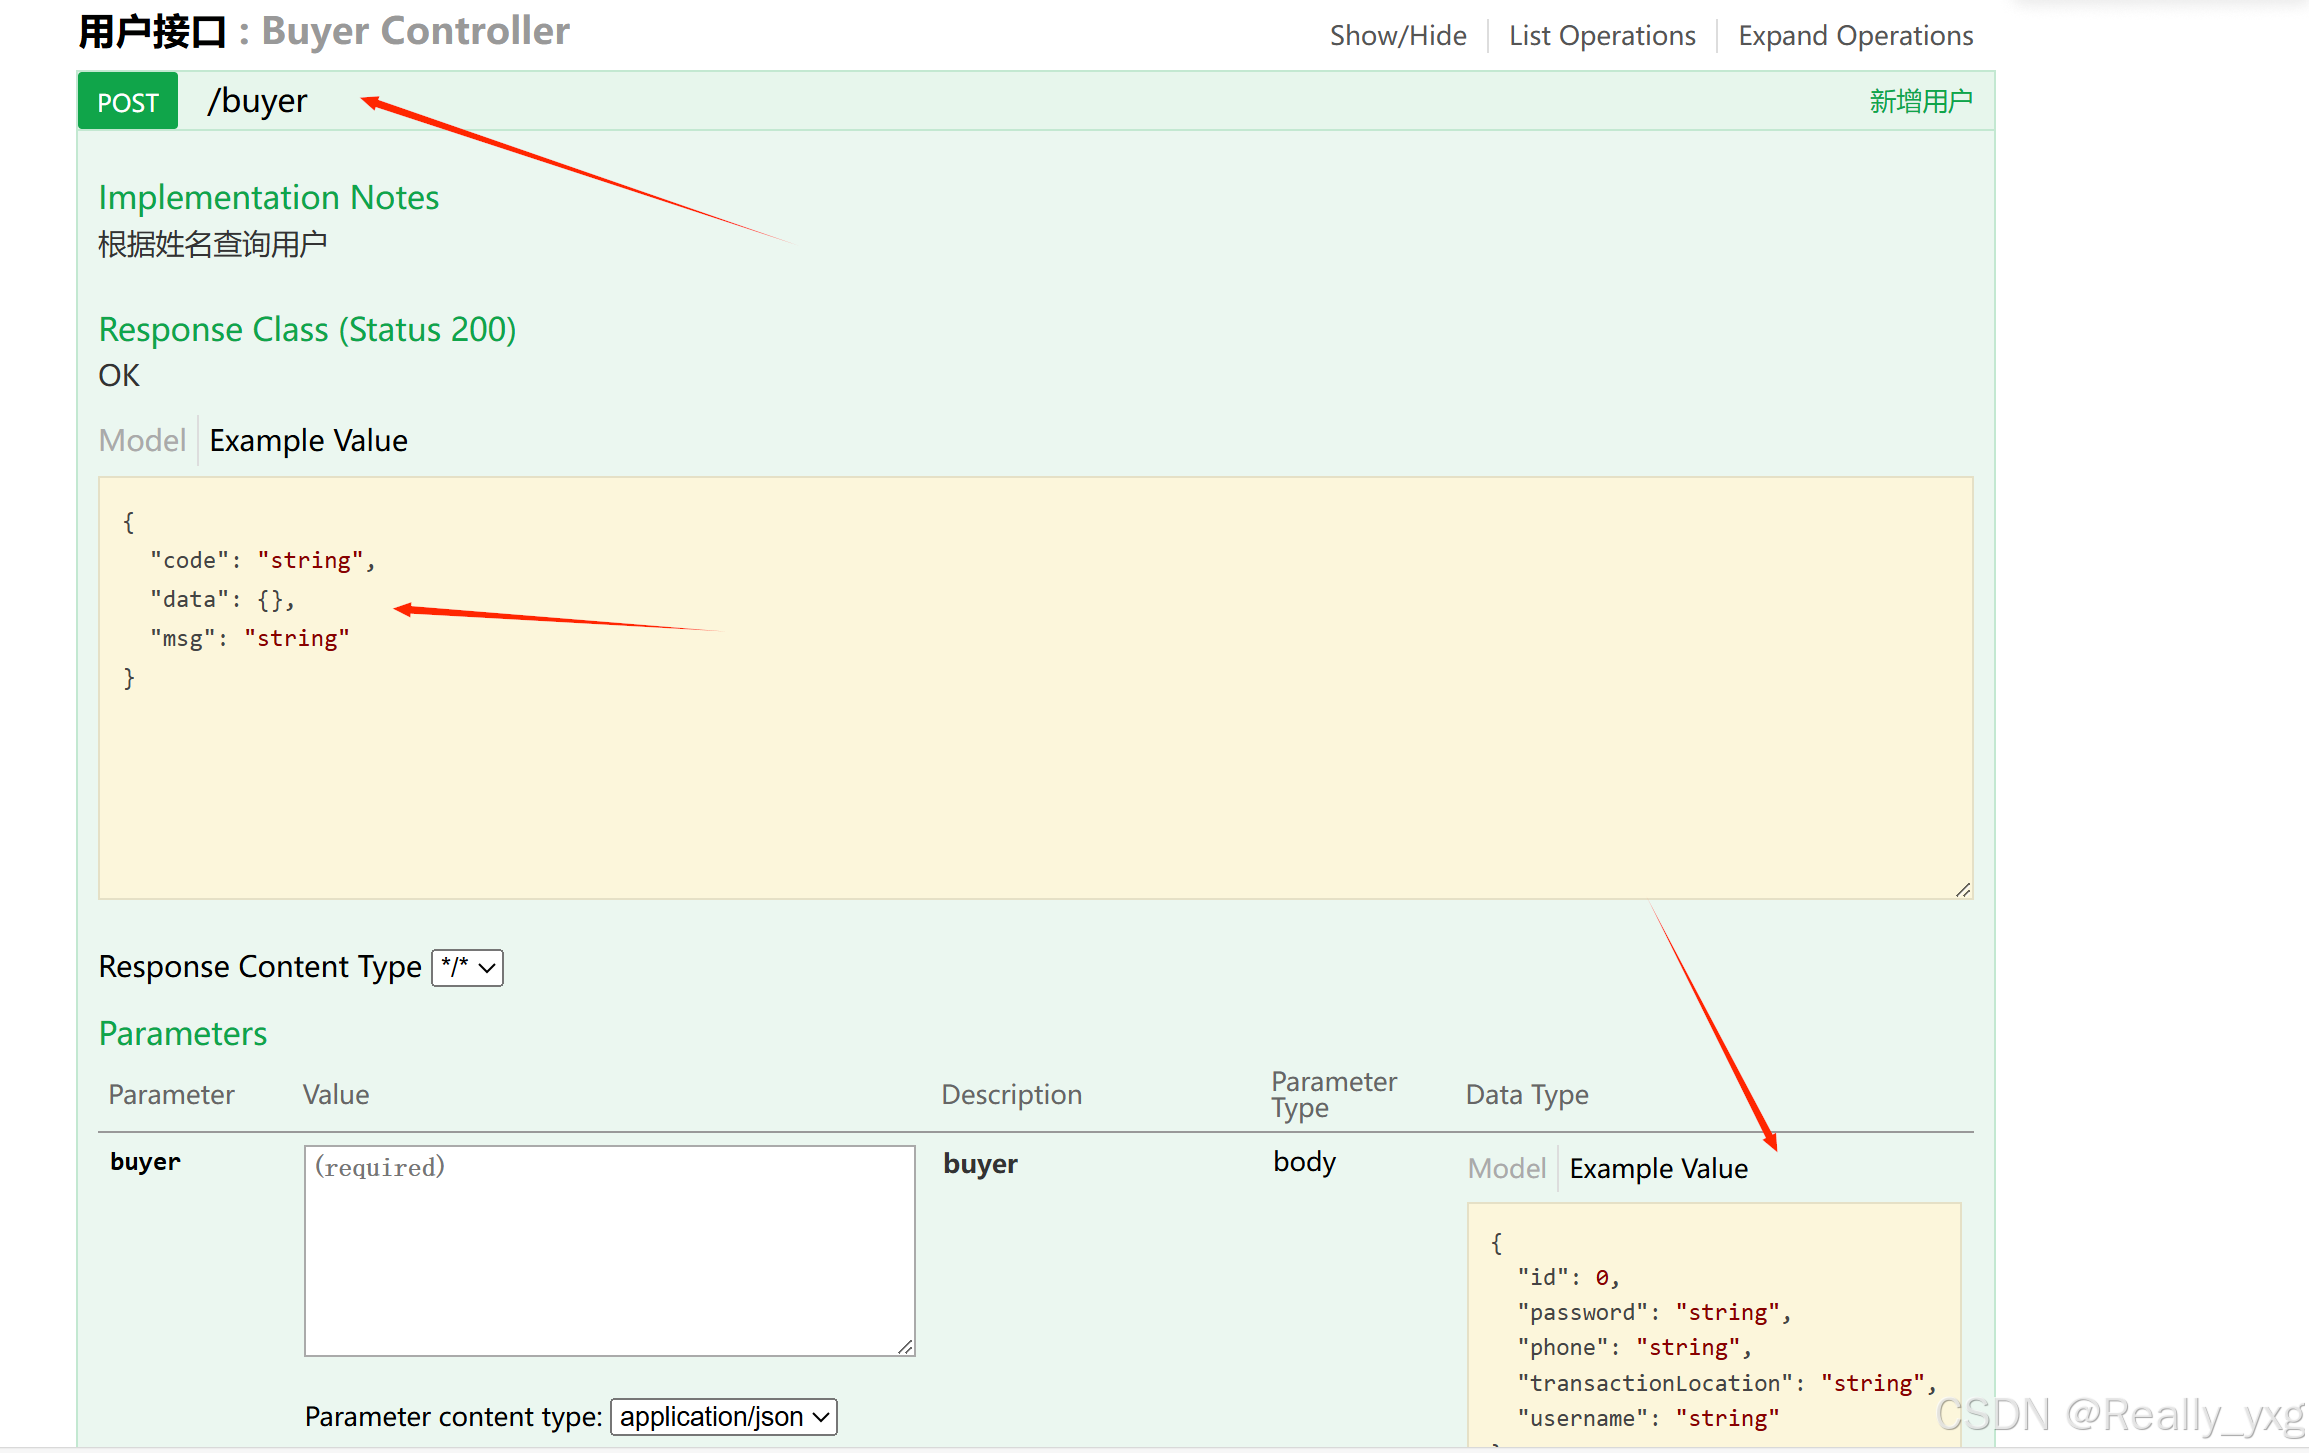Image resolution: width=2309 pixels, height=1453 pixels.
Task: Toggle Show/Hide for Buyer Controller operations
Action: pos(1398,35)
